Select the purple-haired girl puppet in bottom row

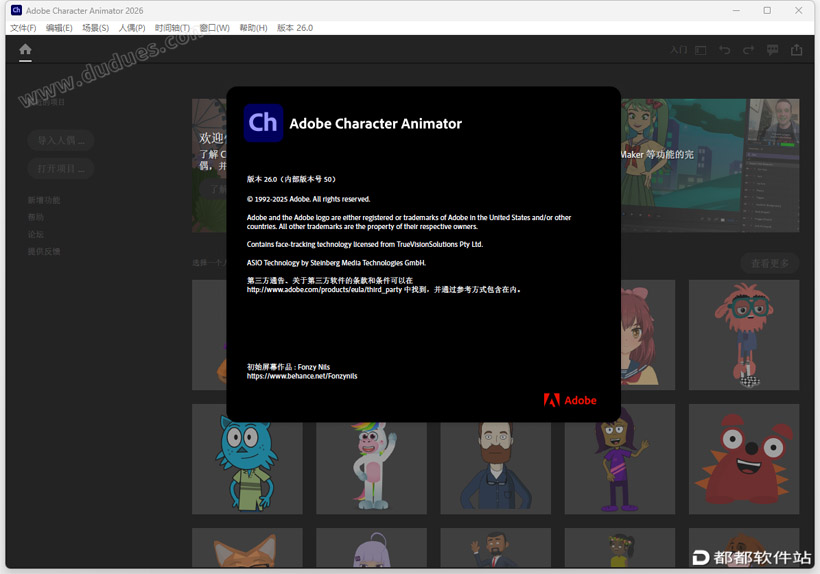pyautogui.click(x=371, y=547)
